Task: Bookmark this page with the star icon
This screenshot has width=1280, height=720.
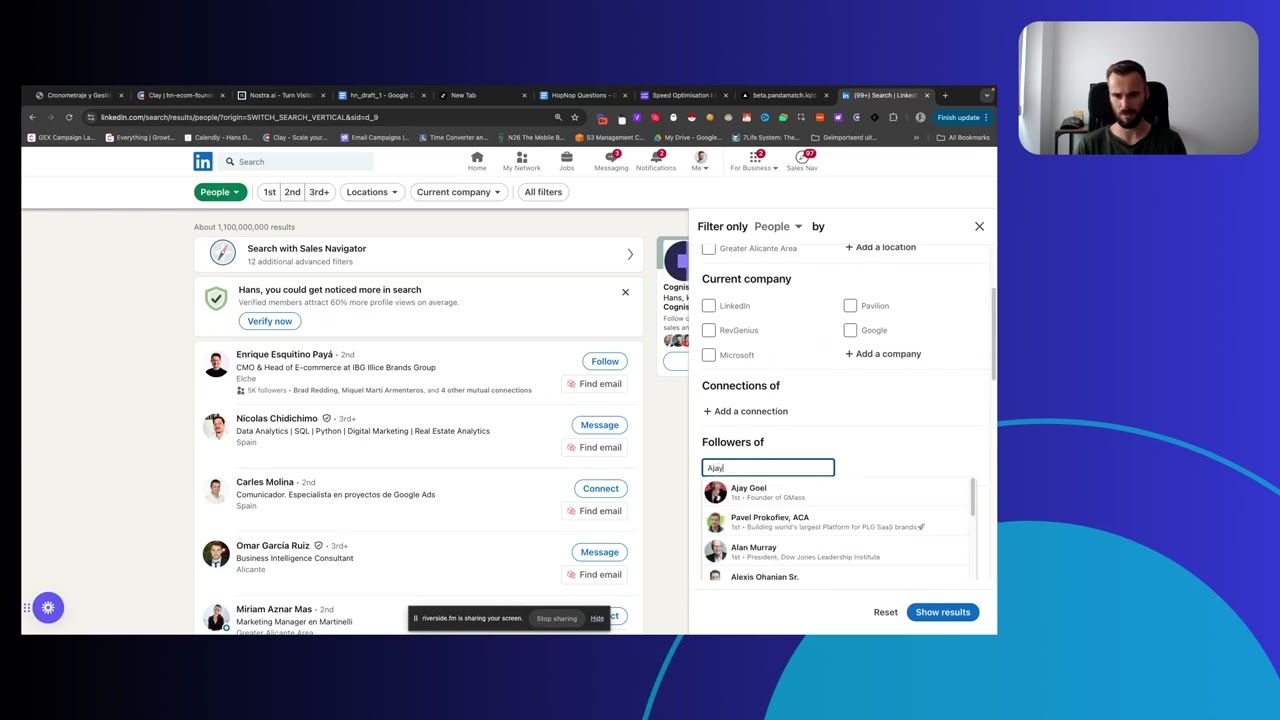Action: coord(575,117)
